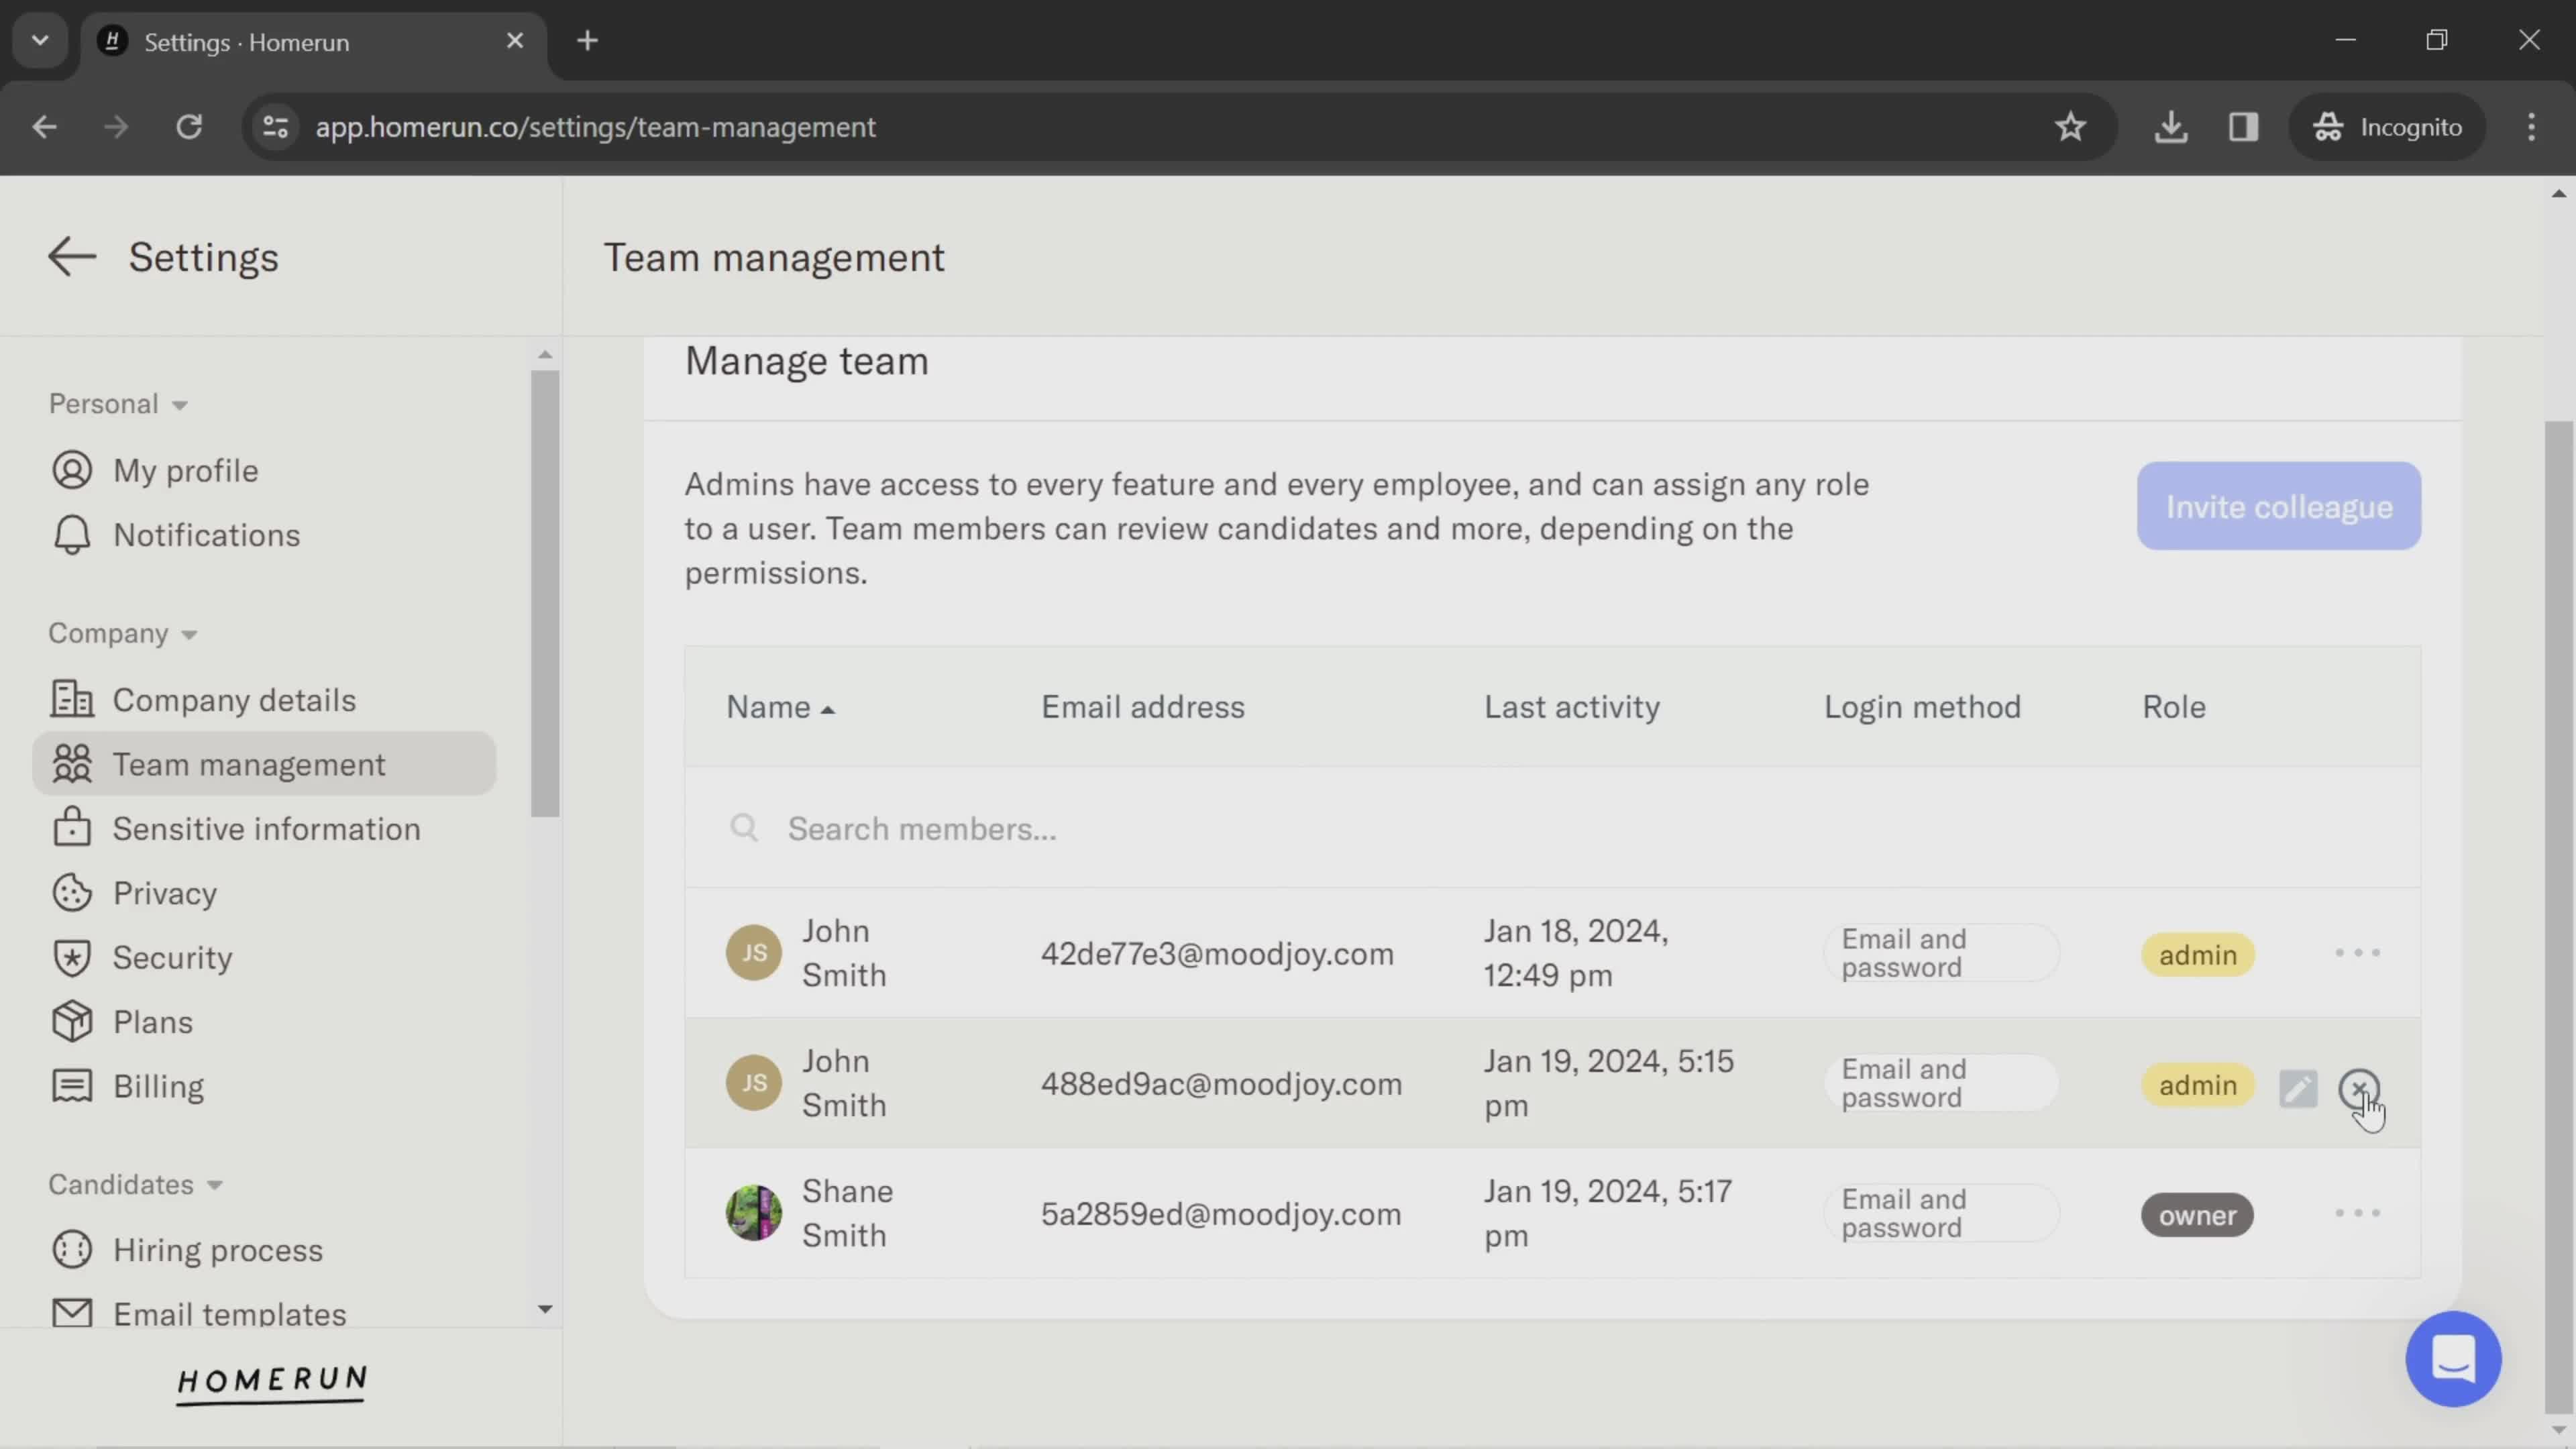Collapse the Company section
Screen dimensions: 2576x1449
[x=123, y=633]
